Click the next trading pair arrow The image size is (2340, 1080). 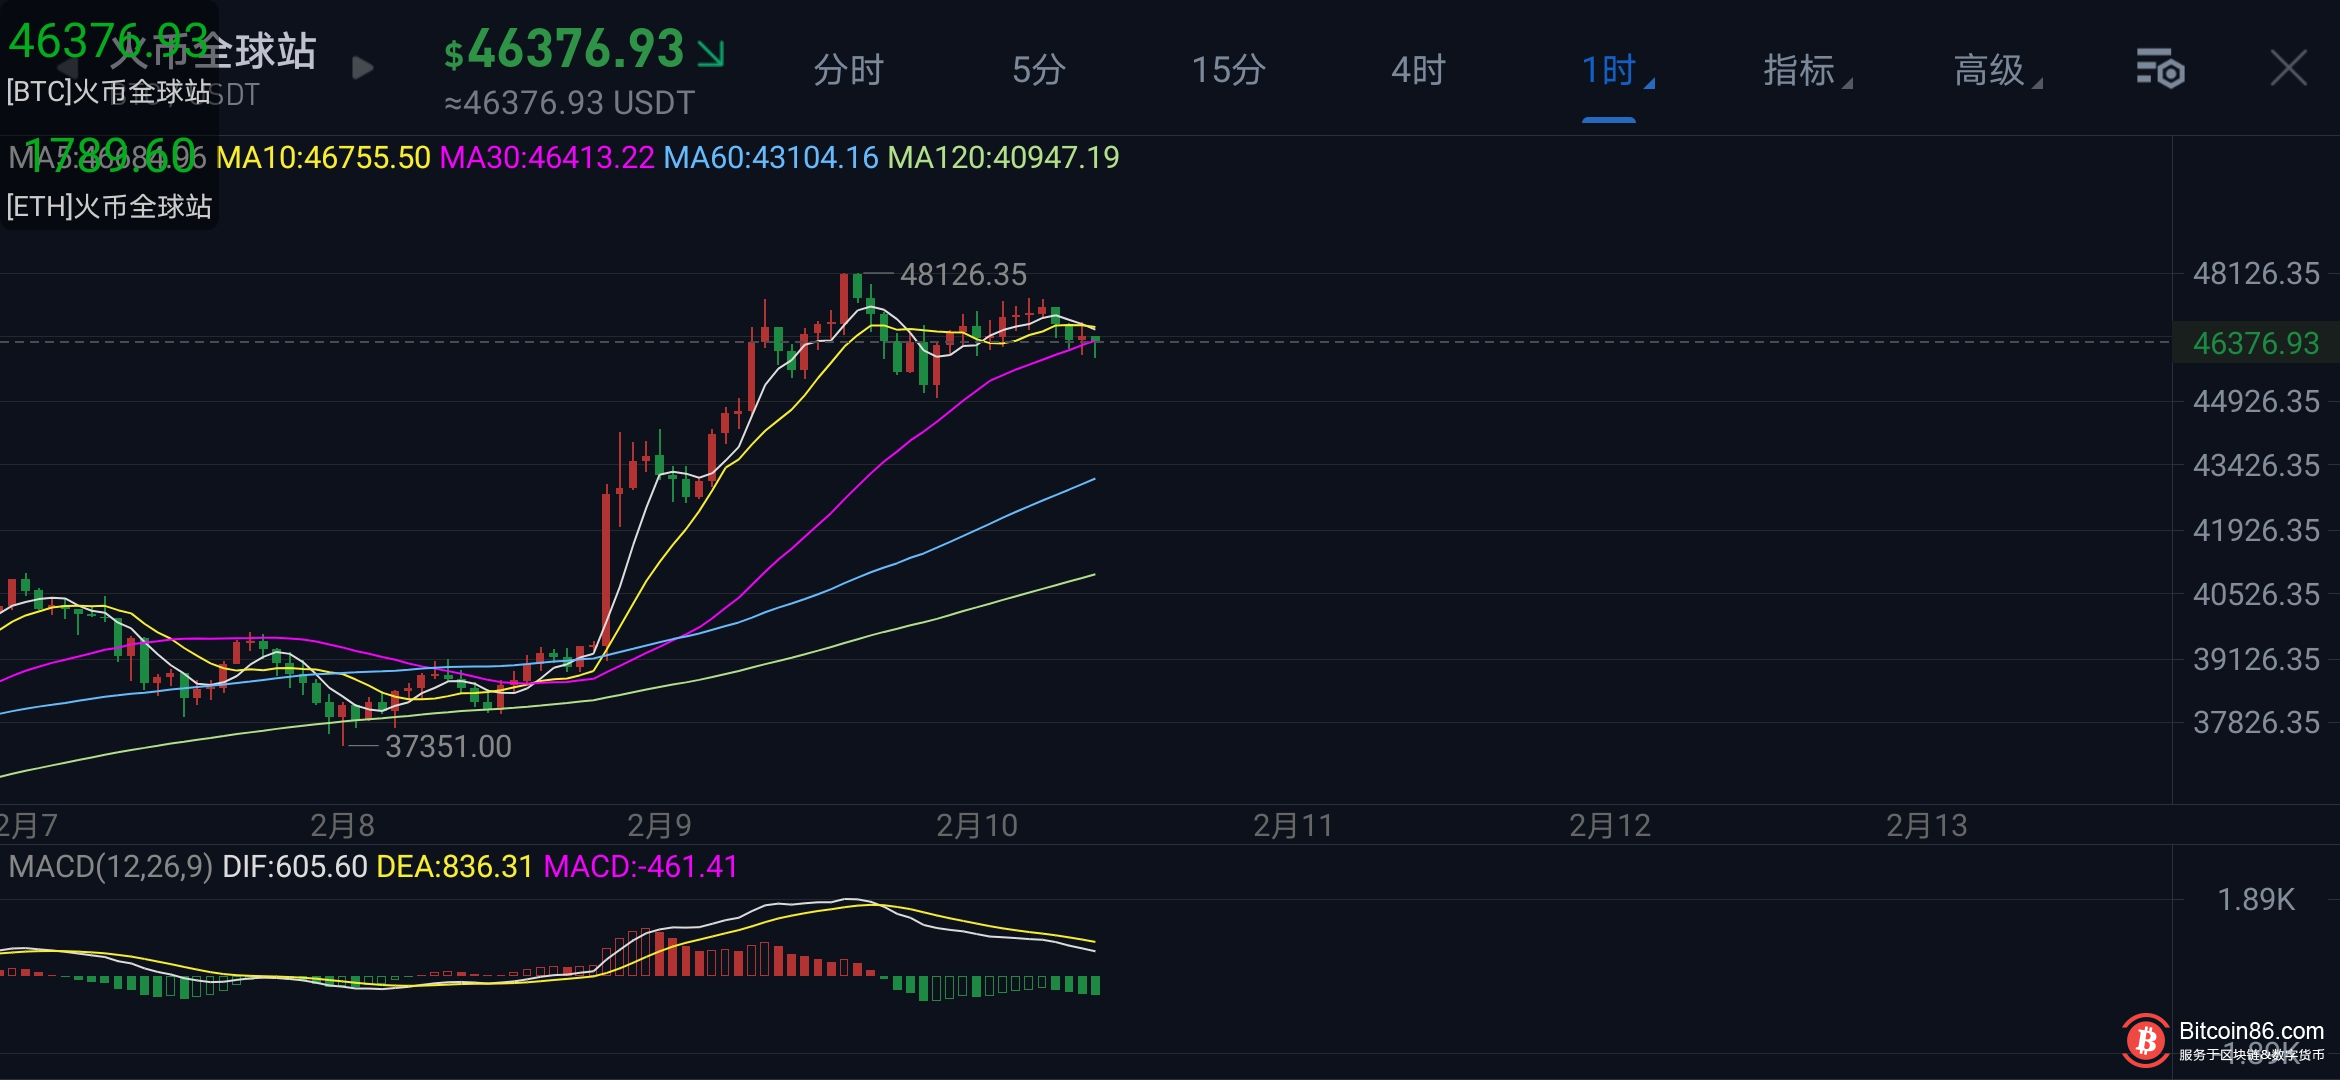(363, 68)
